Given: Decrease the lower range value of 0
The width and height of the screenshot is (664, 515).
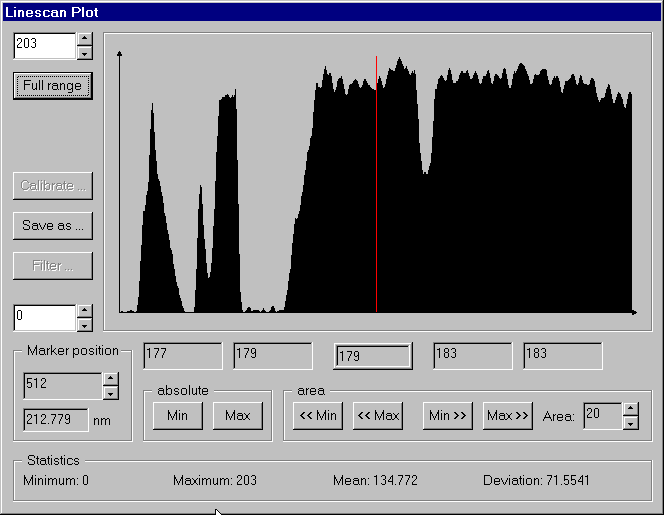Looking at the screenshot, I should tap(84, 324).
